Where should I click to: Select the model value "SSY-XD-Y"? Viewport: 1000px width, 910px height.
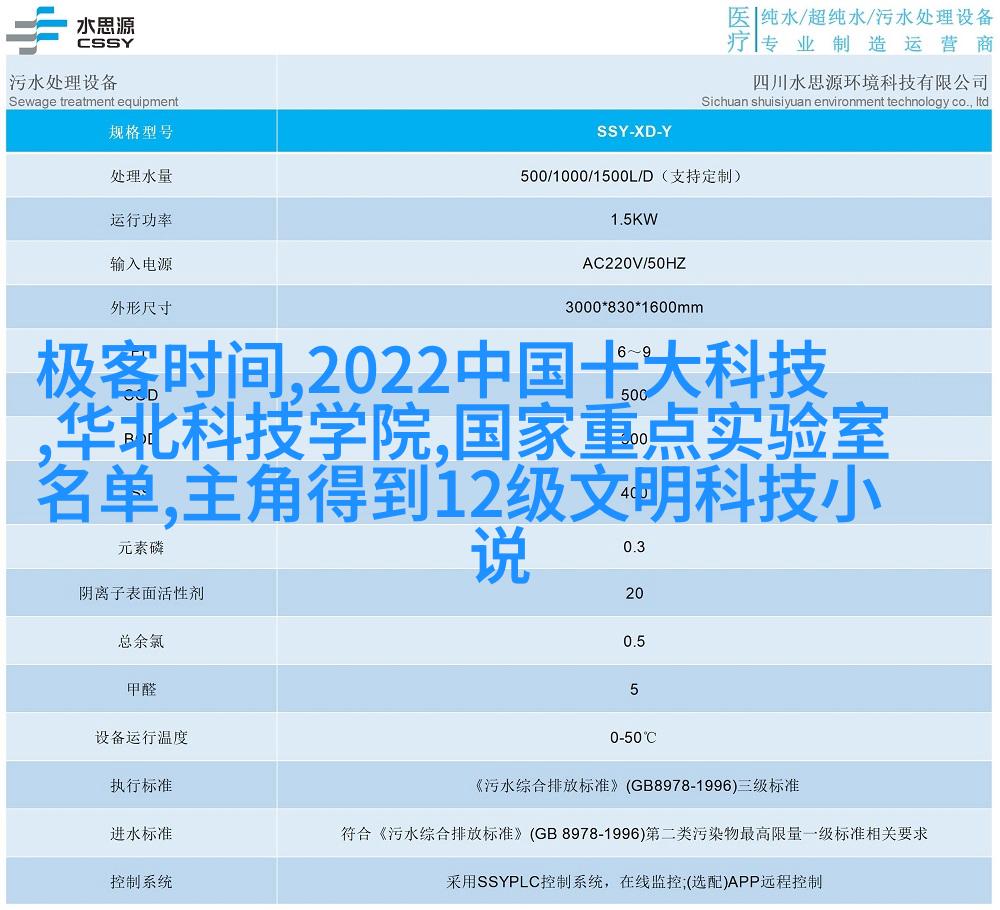coord(634,132)
